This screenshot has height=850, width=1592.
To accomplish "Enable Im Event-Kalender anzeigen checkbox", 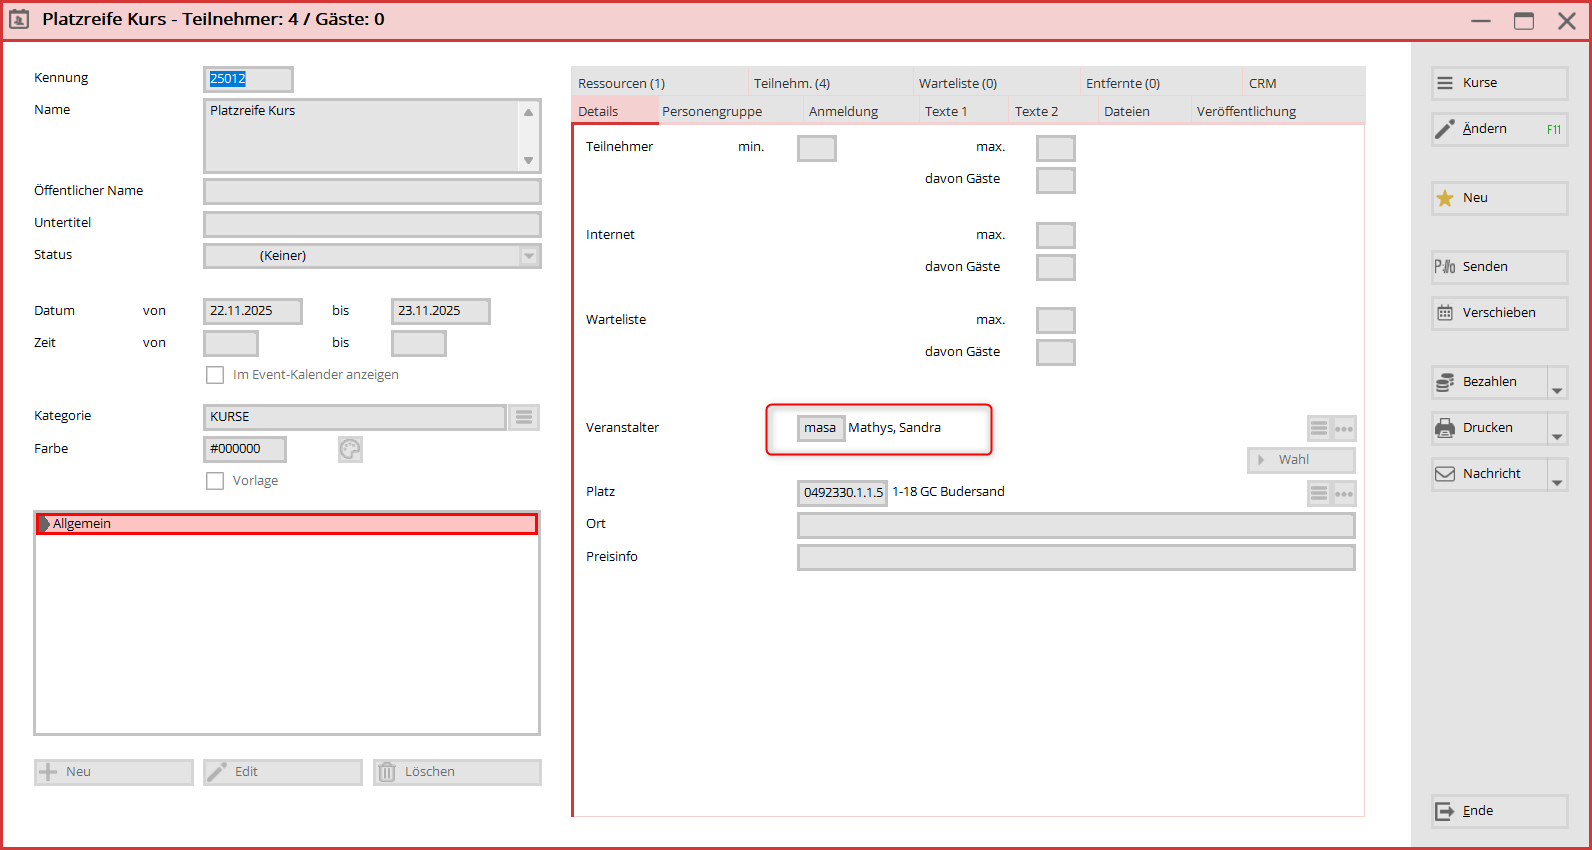I will [x=215, y=375].
